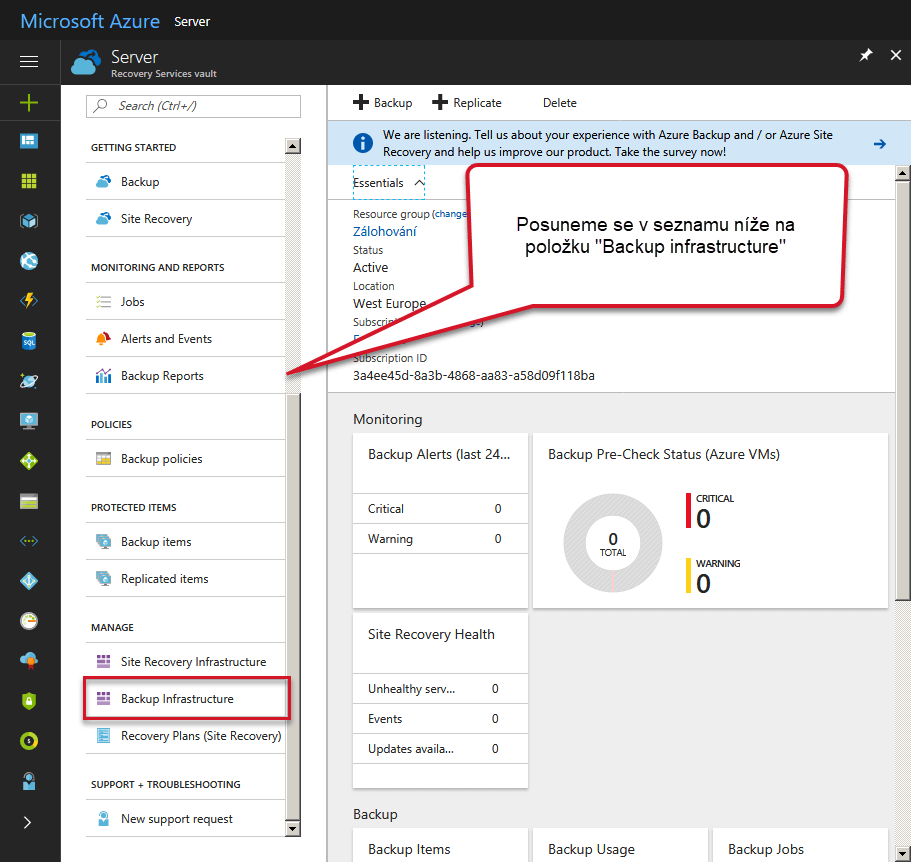Screen dimensions: 911x862
Task: Click the Subscription ID value 3a4ee45d-8a3b...
Action: pos(474,376)
